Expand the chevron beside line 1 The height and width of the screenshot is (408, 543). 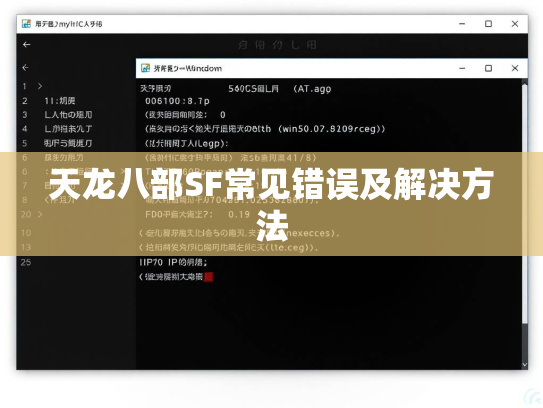click(x=40, y=86)
